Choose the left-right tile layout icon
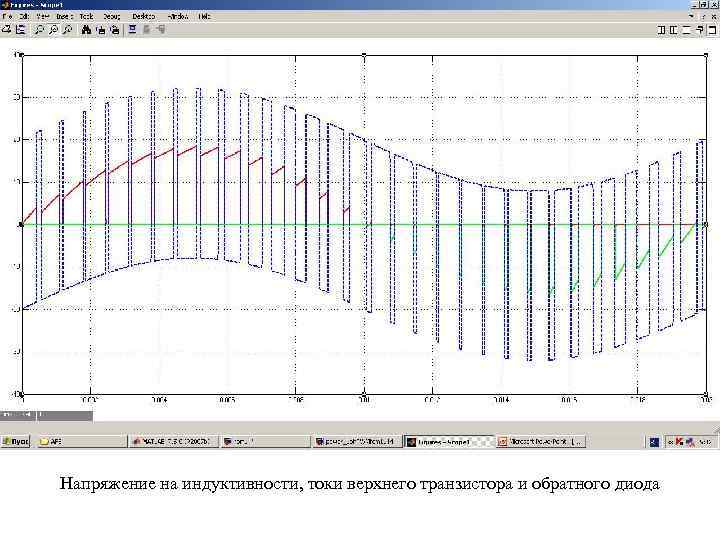720x540 pixels. click(x=662, y=30)
